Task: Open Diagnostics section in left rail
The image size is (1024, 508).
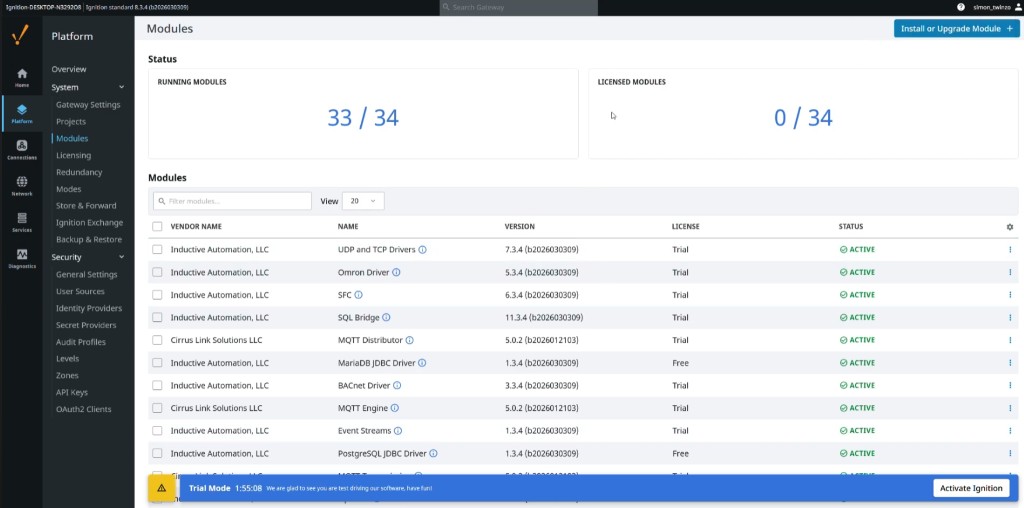Action: coord(22,259)
